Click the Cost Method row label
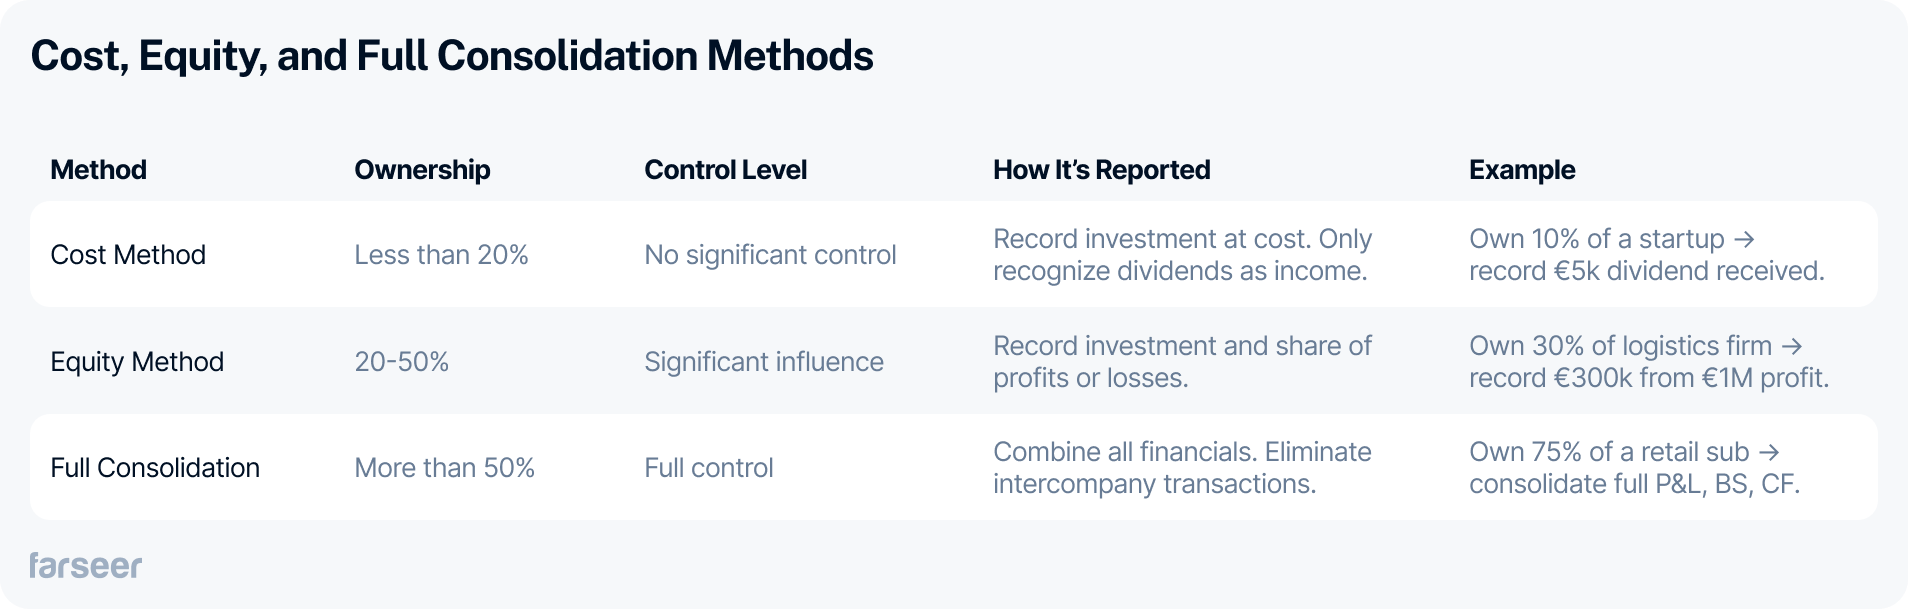The width and height of the screenshot is (1908, 609). point(128,255)
